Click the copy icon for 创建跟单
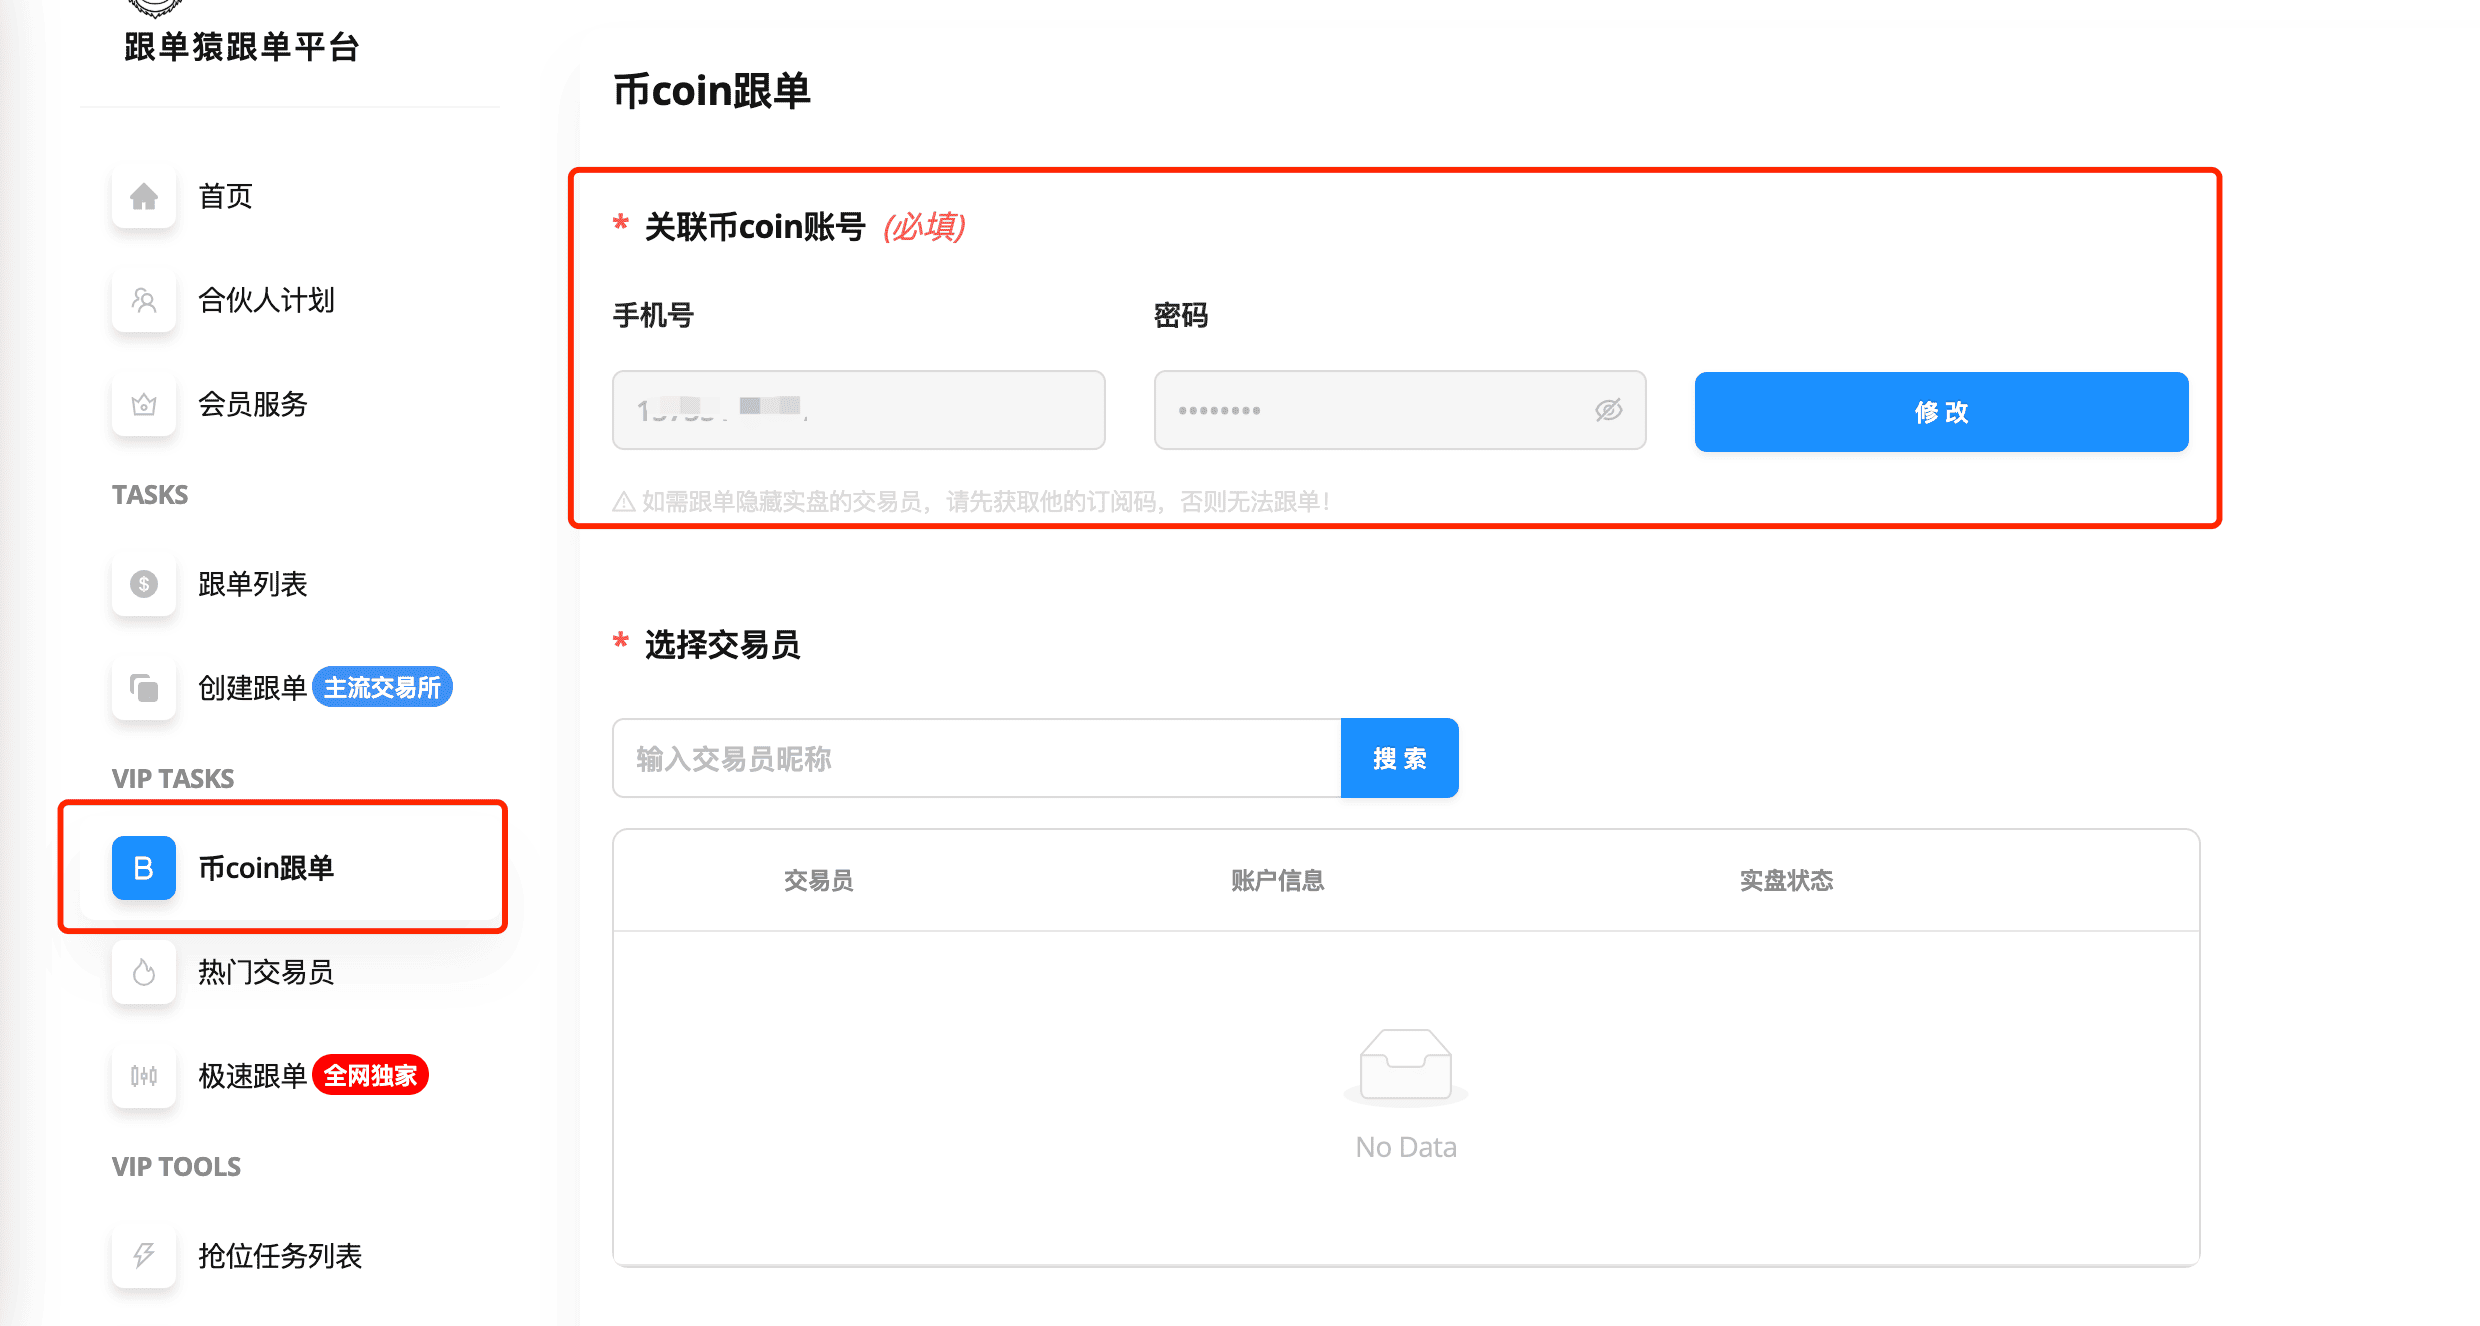The width and height of the screenshot is (2480, 1326). pos(144,688)
